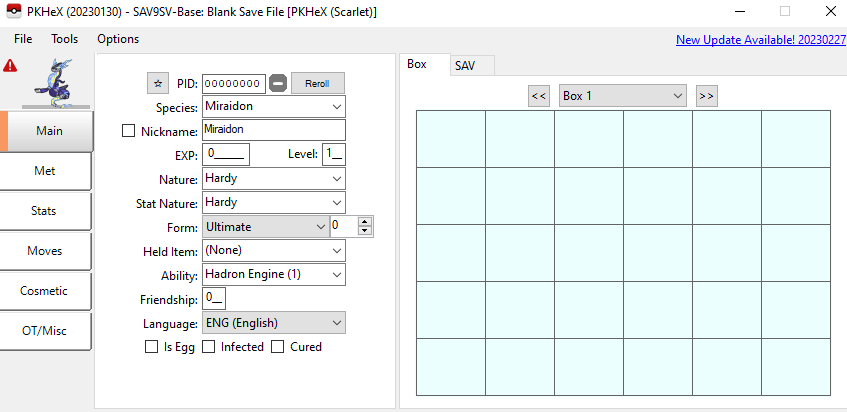Increase form argument with up arrow

pyautogui.click(x=366, y=221)
